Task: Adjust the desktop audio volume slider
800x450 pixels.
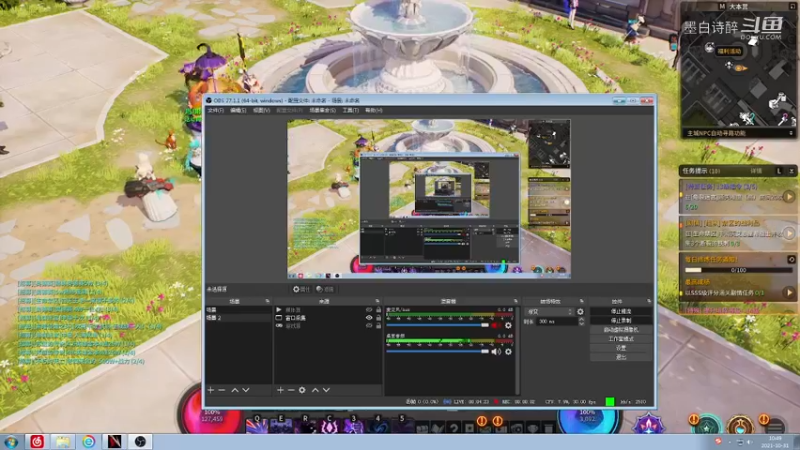Action: click(x=437, y=352)
